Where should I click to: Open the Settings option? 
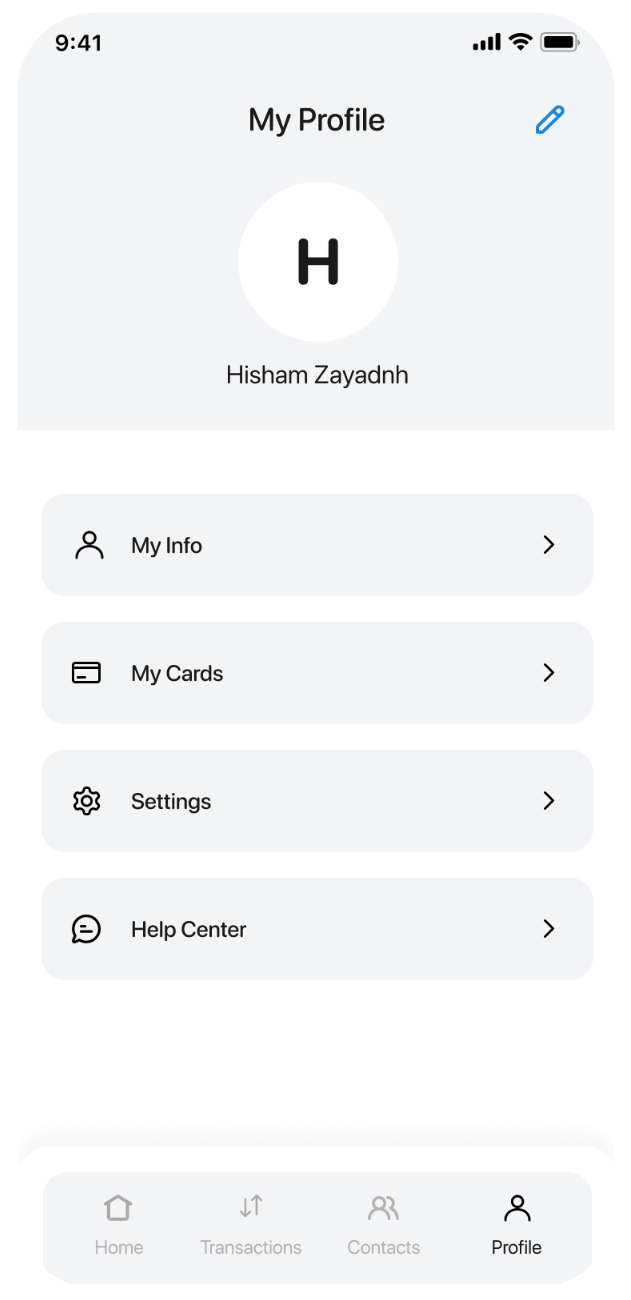(317, 801)
